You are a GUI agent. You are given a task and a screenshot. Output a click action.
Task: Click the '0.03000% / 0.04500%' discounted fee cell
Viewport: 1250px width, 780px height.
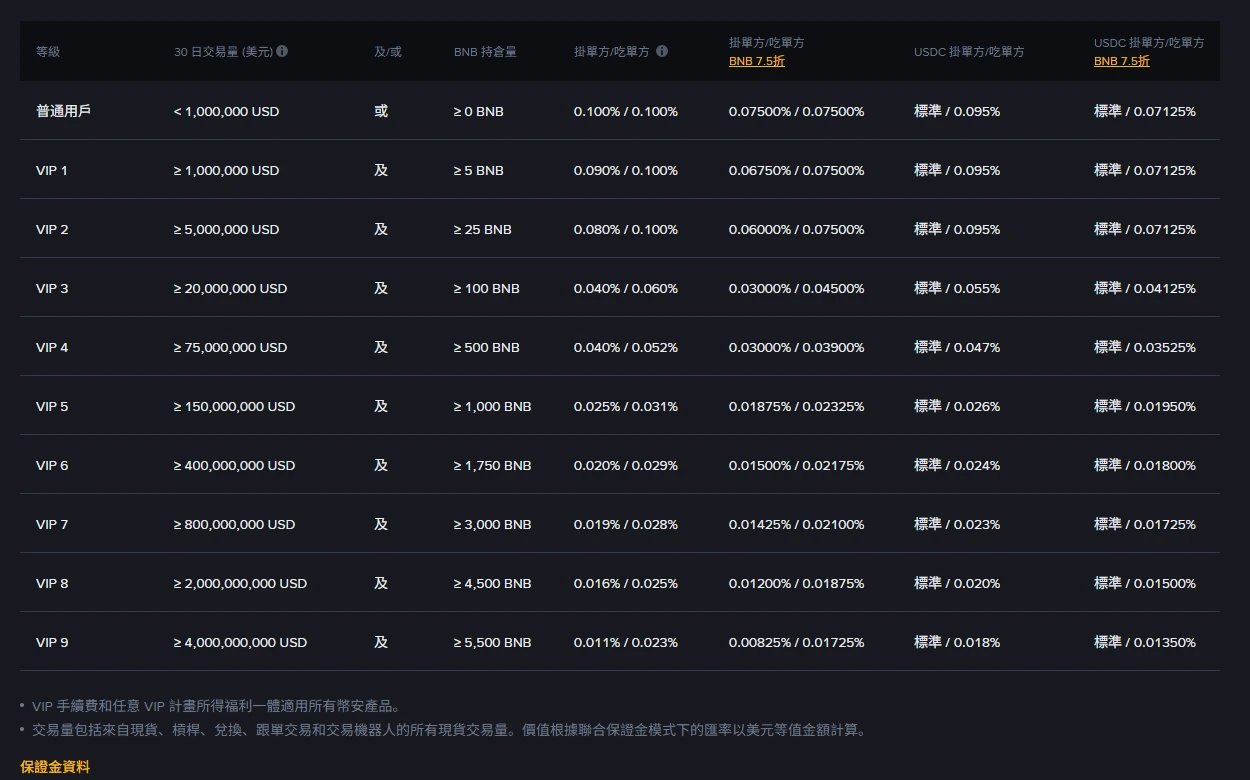click(797, 288)
